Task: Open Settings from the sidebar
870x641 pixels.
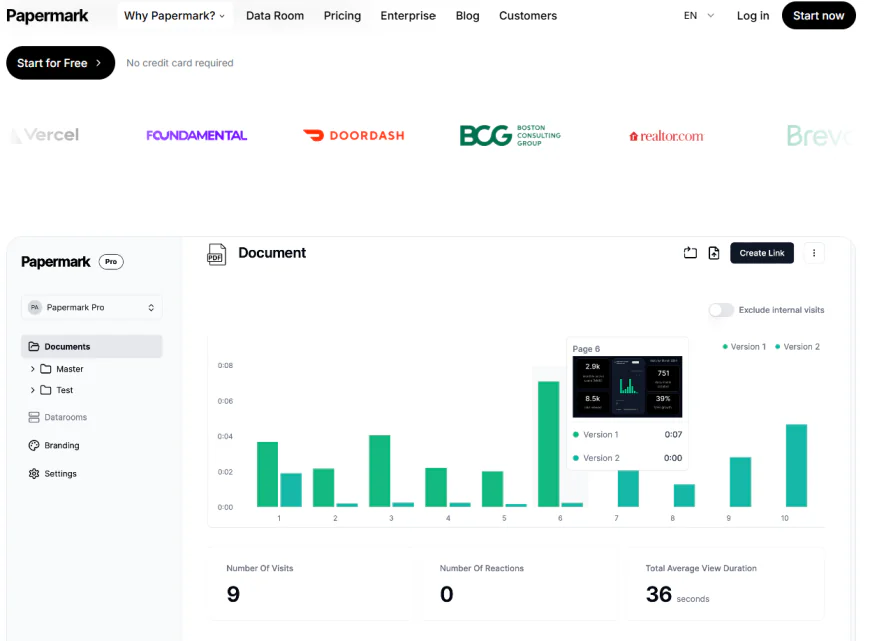Action: click(53, 473)
